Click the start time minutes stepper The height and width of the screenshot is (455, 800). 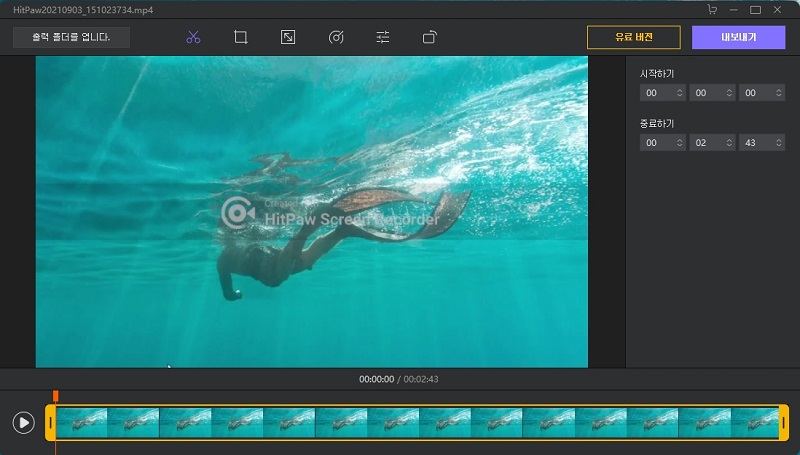(729, 93)
